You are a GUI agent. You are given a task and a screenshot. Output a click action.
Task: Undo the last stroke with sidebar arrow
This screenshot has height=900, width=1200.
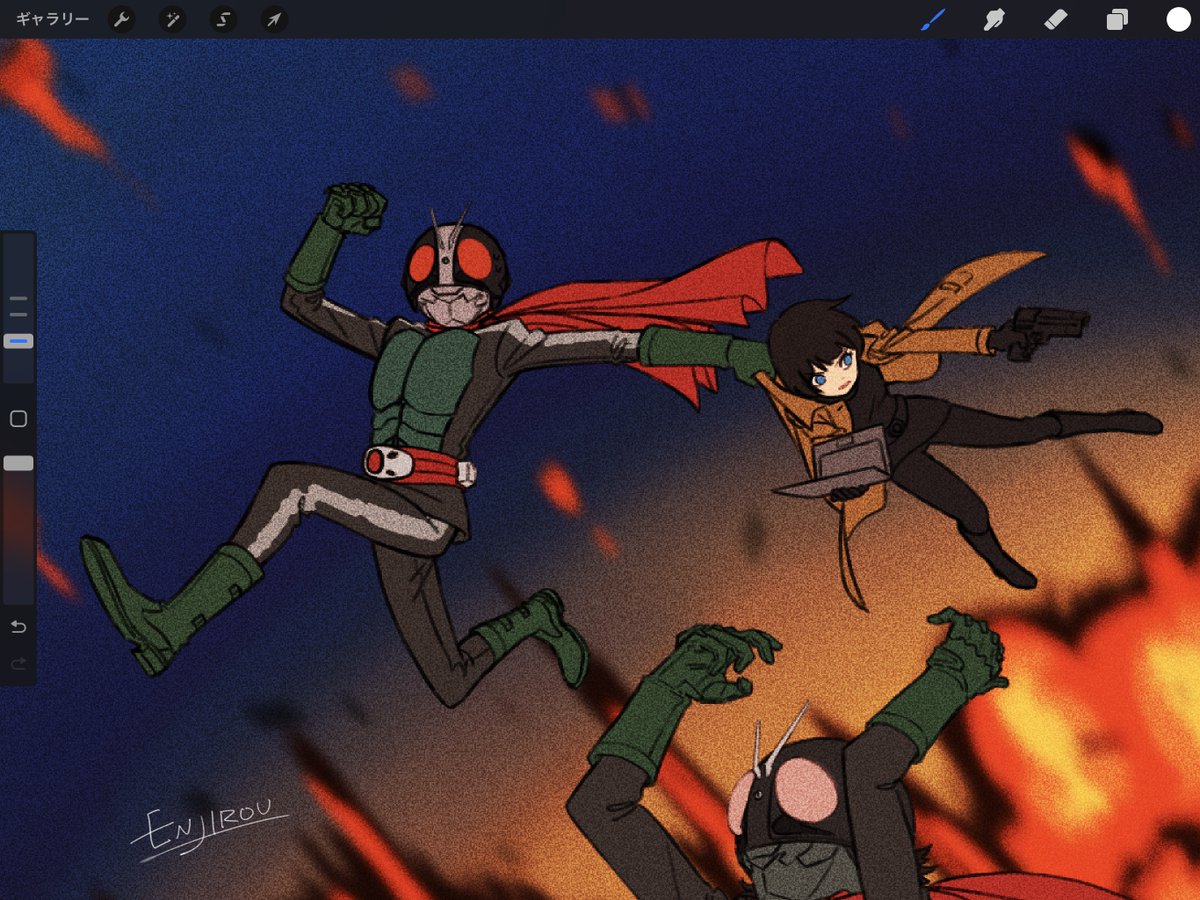point(18,627)
